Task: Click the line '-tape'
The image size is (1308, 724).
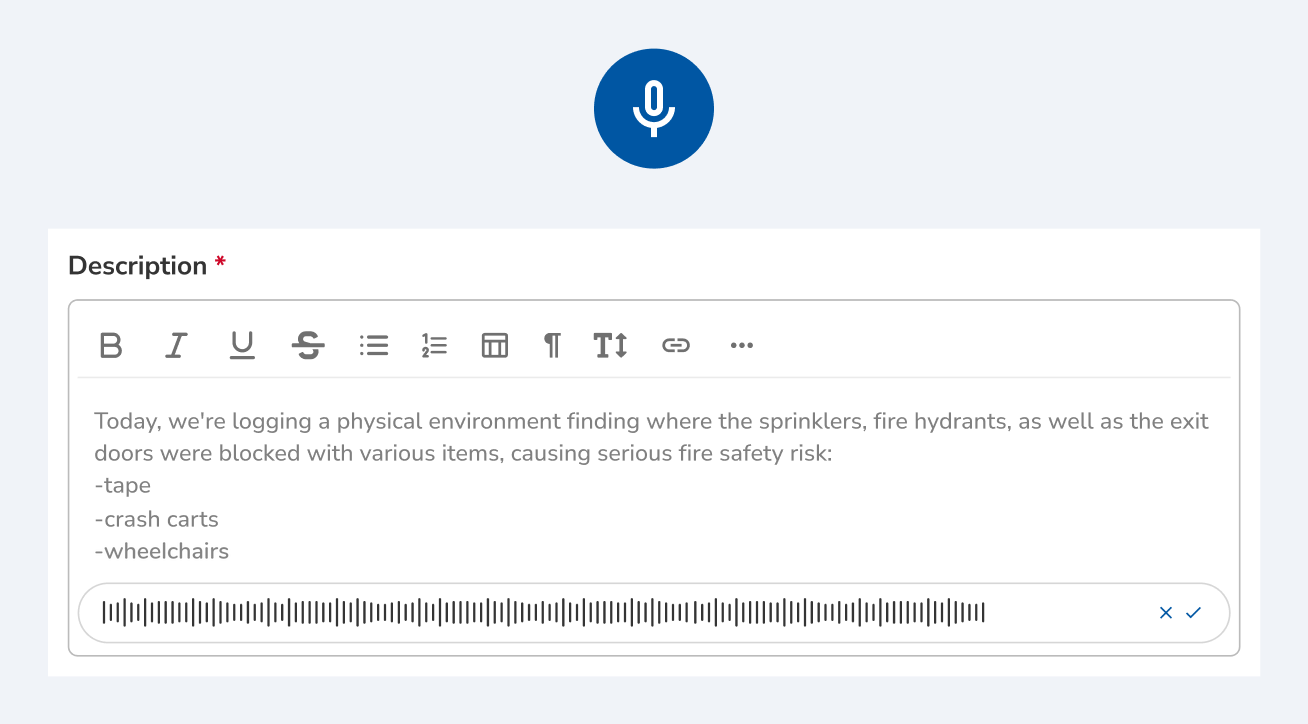Action: click(123, 486)
